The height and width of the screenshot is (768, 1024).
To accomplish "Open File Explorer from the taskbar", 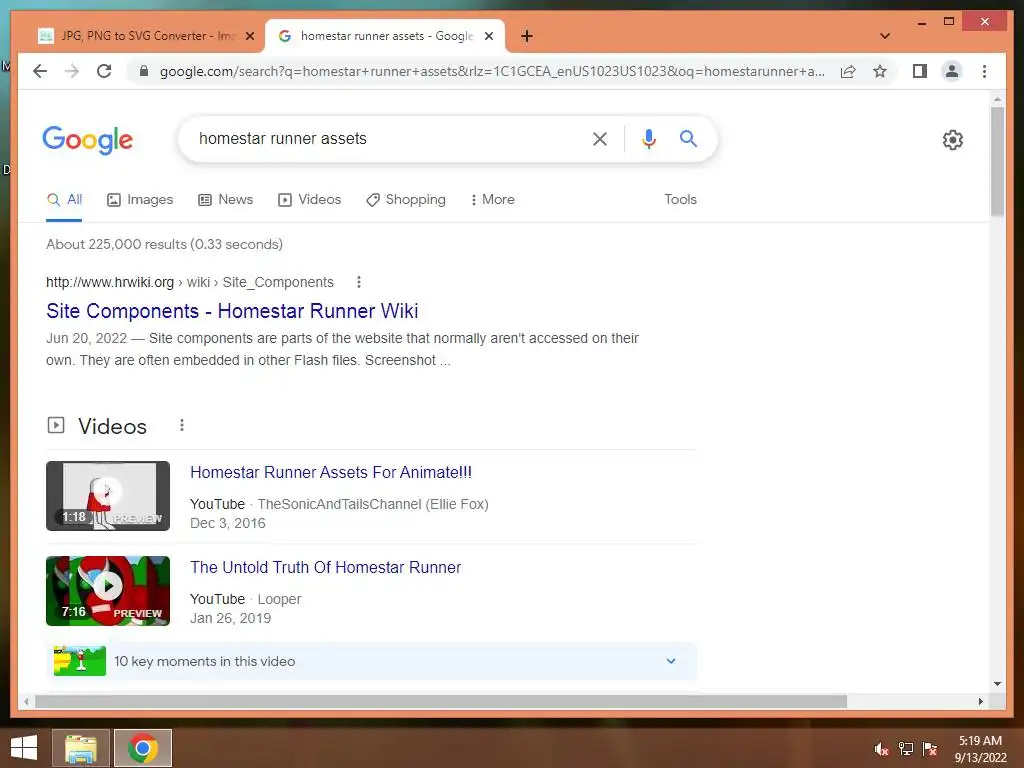I will (80, 748).
